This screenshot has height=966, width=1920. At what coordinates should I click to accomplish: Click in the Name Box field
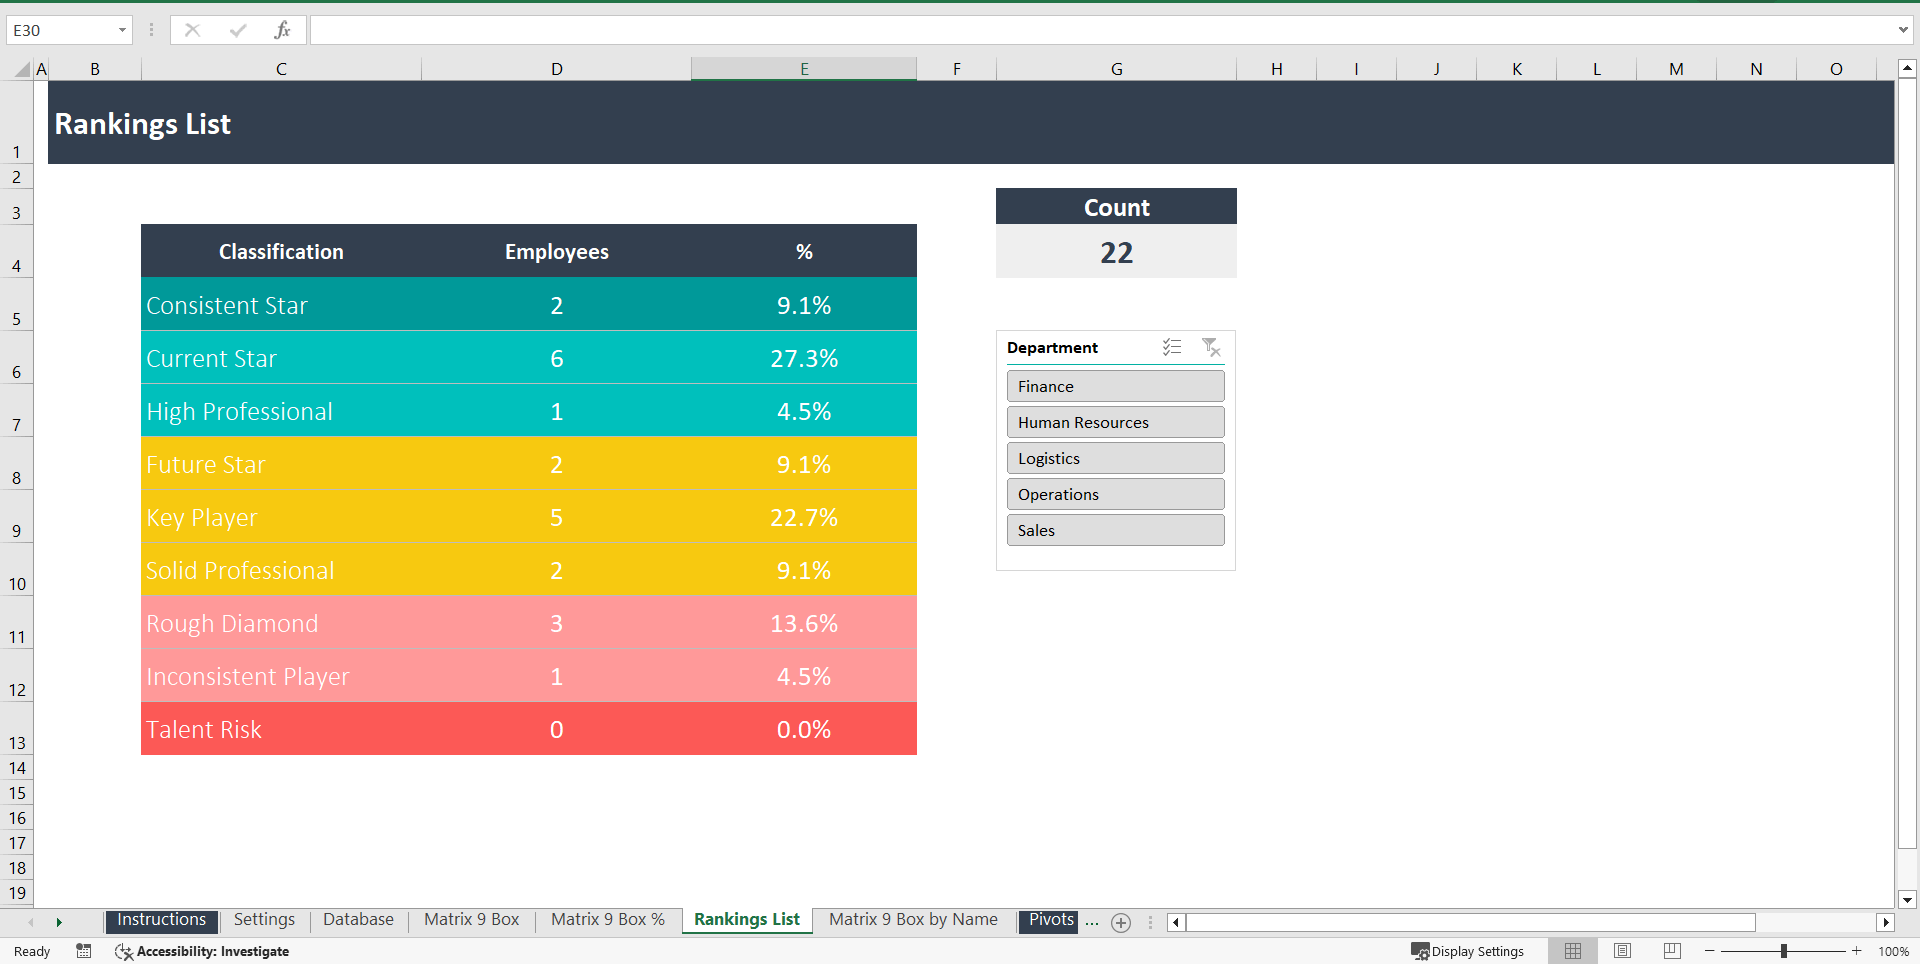click(60, 30)
